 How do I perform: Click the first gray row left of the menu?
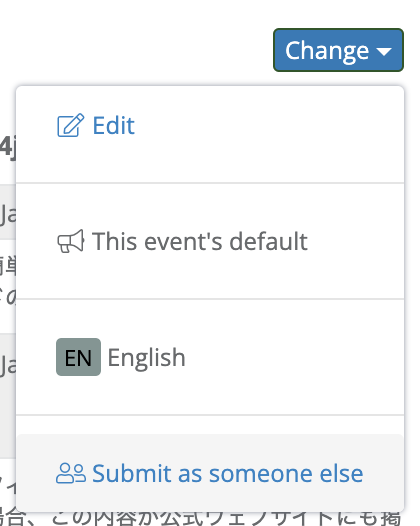coord(8,211)
